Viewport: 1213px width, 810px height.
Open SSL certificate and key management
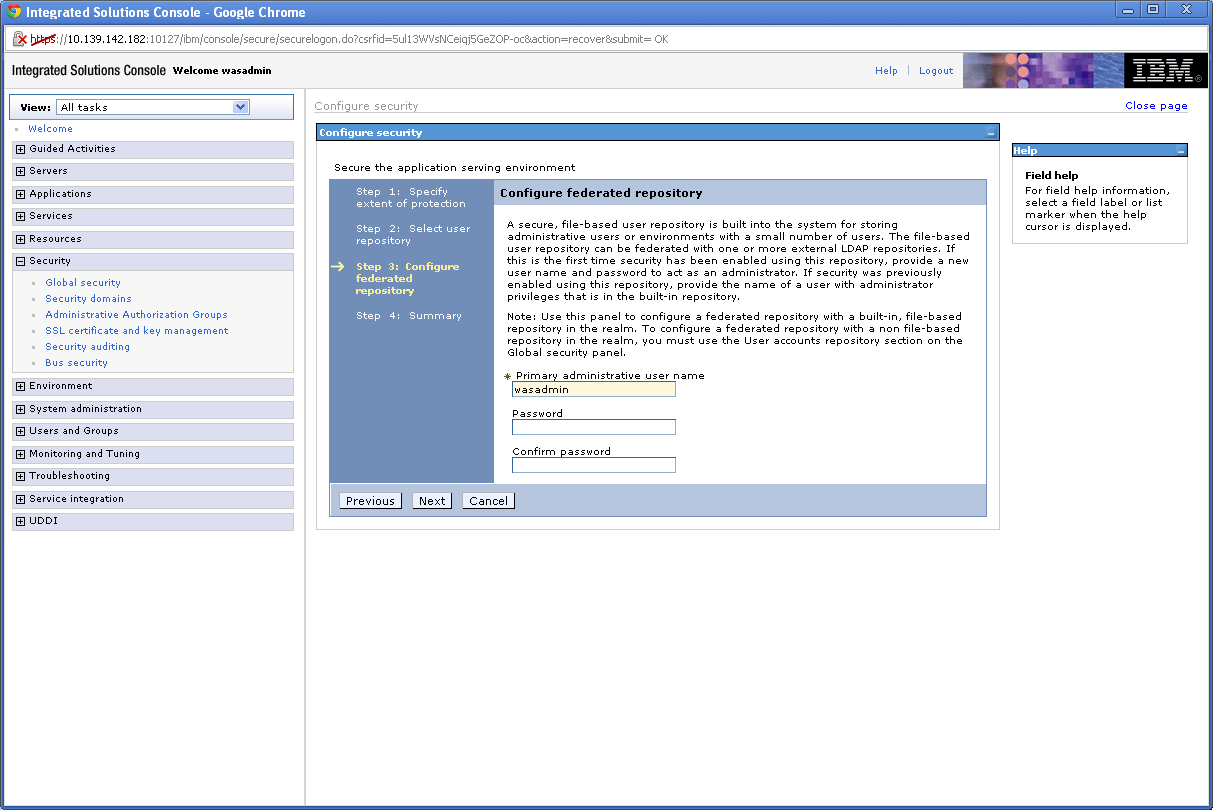136,331
